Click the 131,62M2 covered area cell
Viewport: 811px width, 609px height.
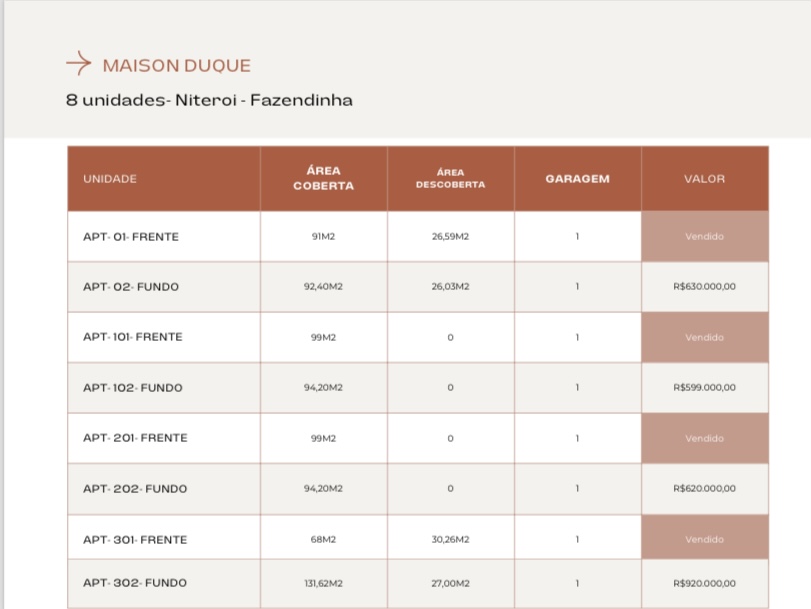pos(323,583)
